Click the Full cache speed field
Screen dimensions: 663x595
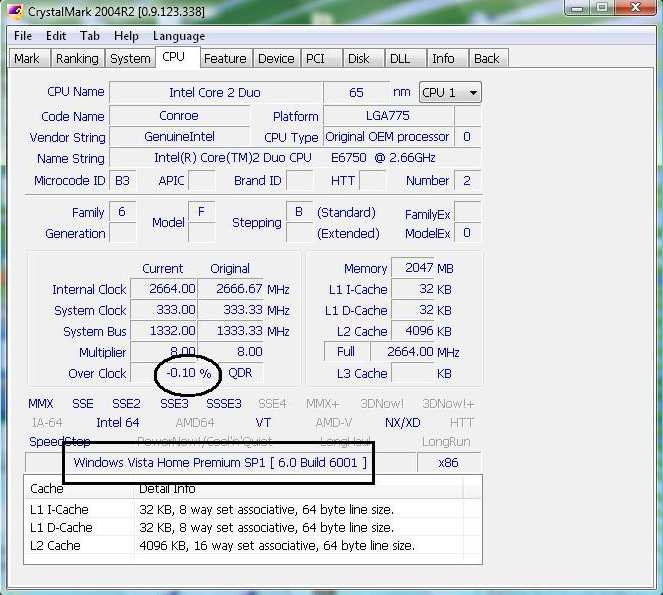(346, 351)
